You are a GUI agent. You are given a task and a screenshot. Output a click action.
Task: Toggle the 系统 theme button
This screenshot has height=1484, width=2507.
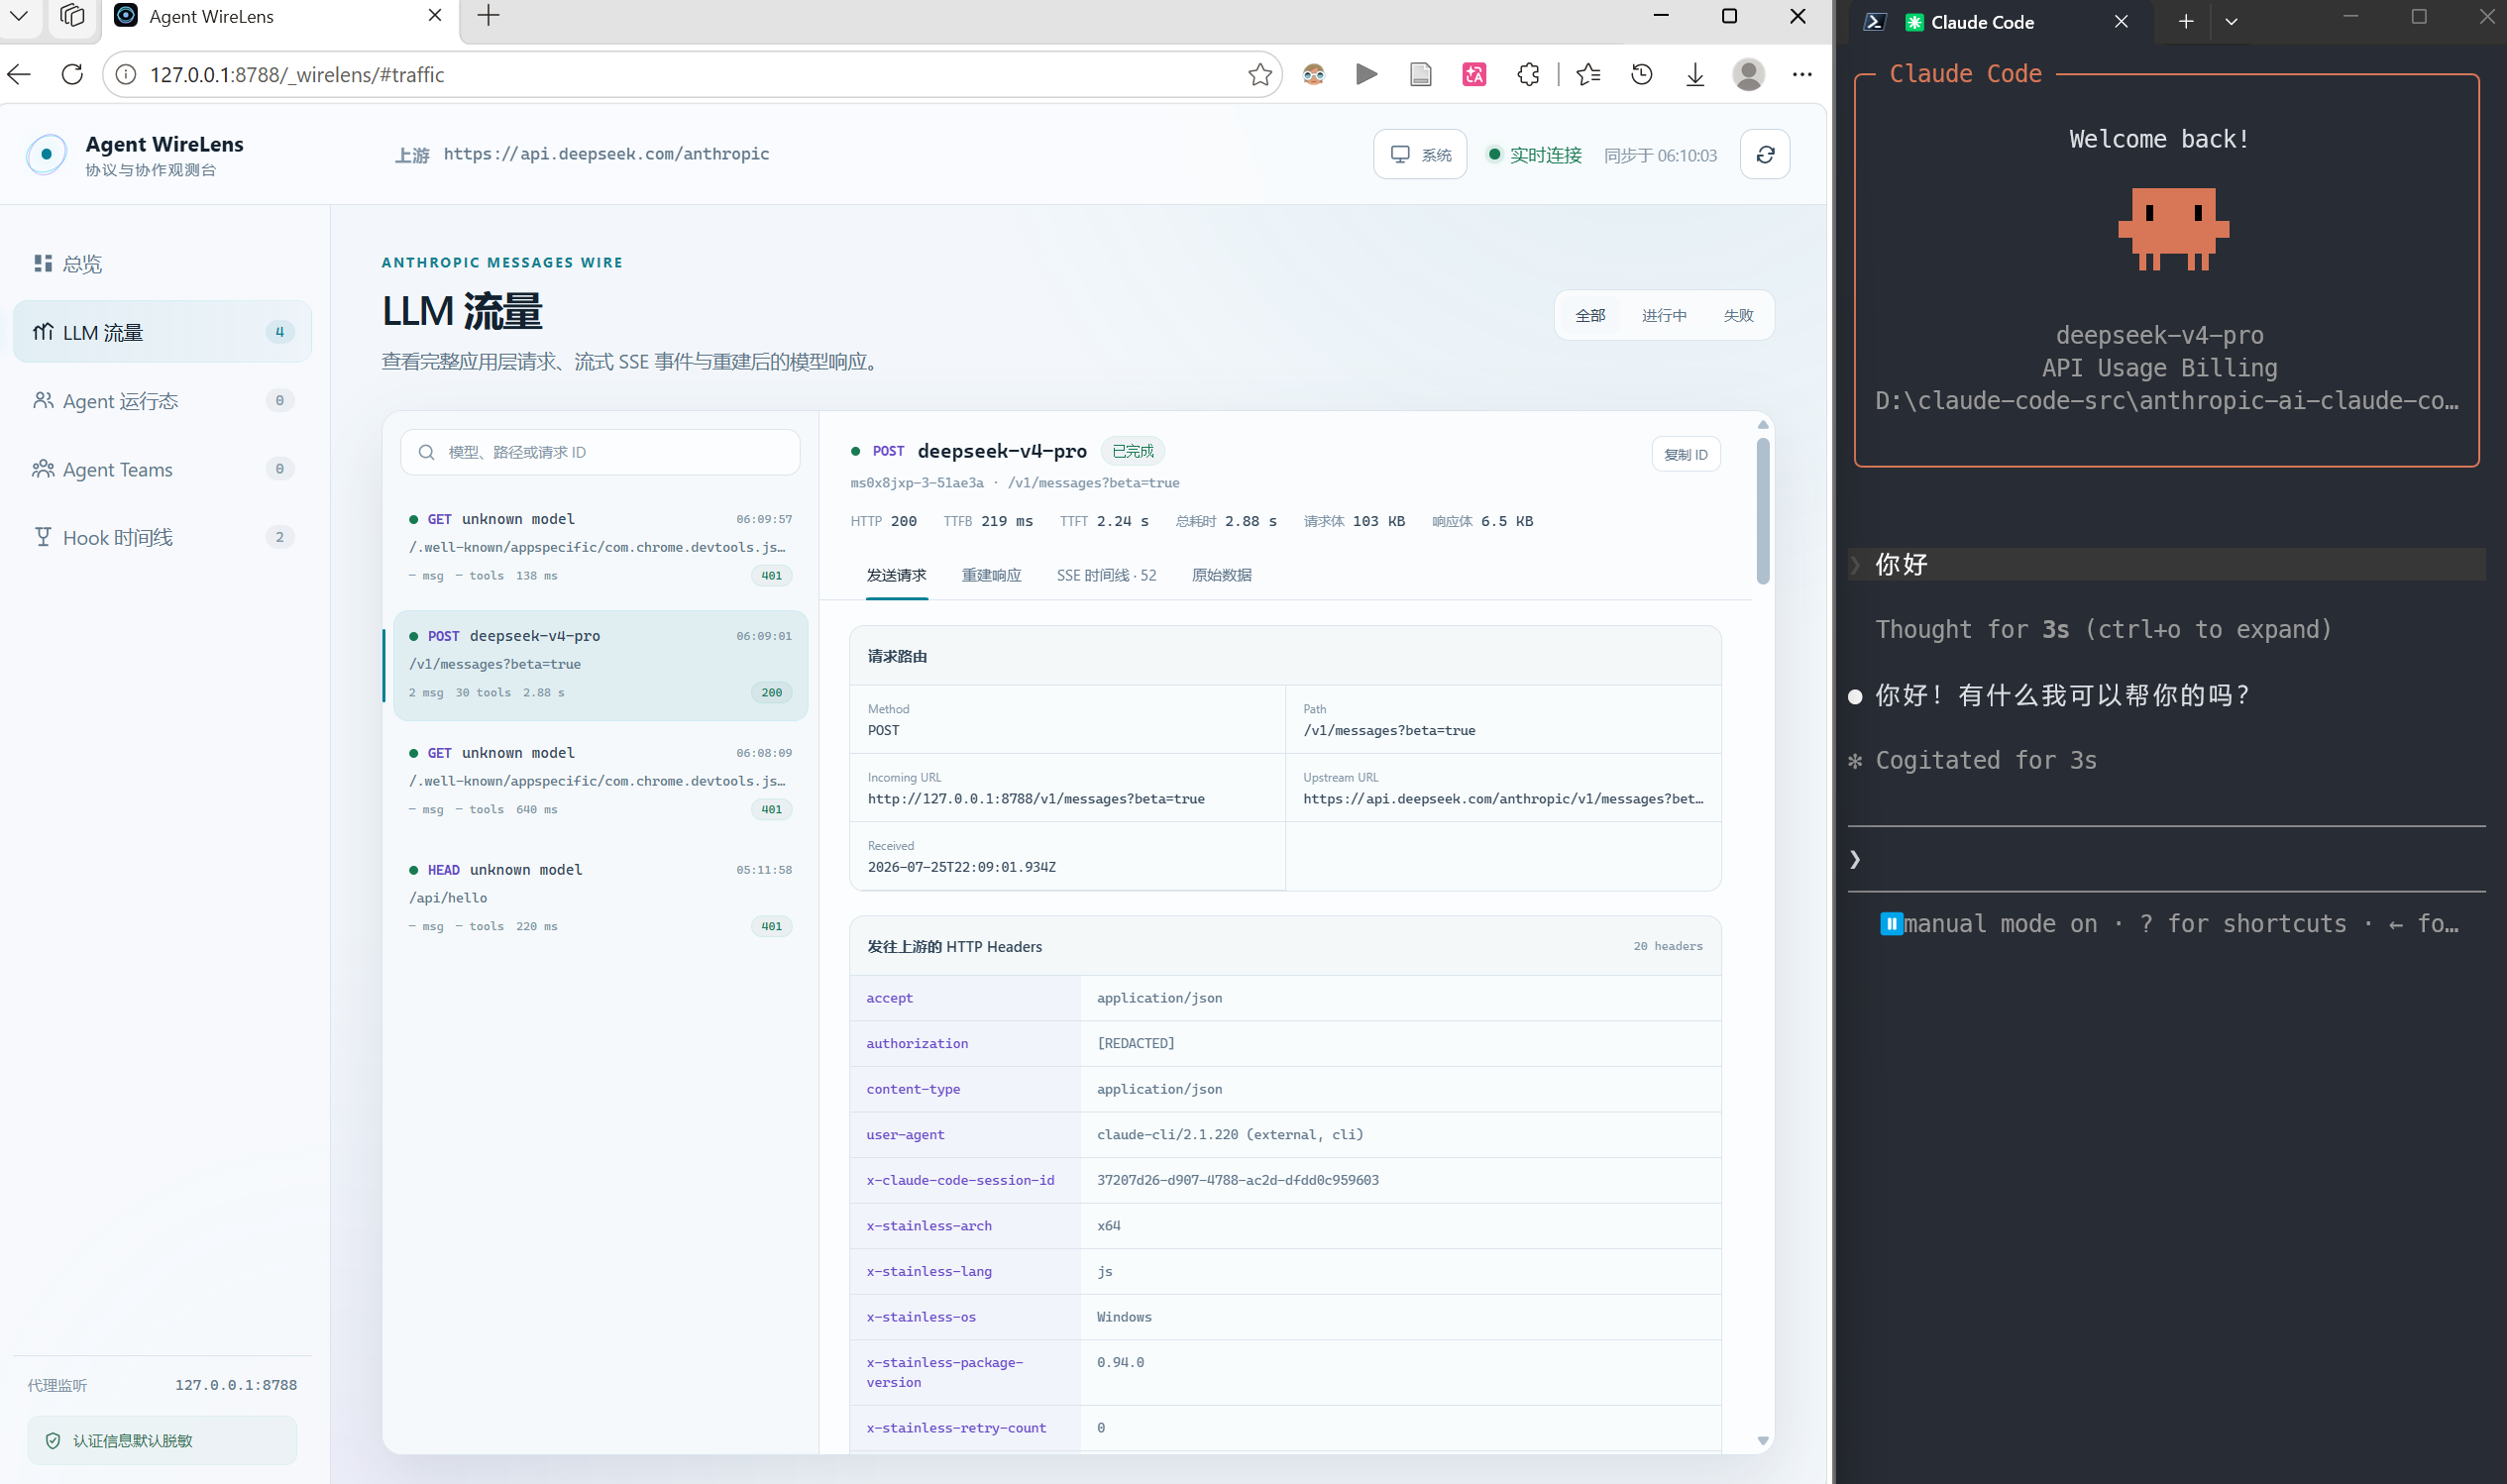point(1420,154)
